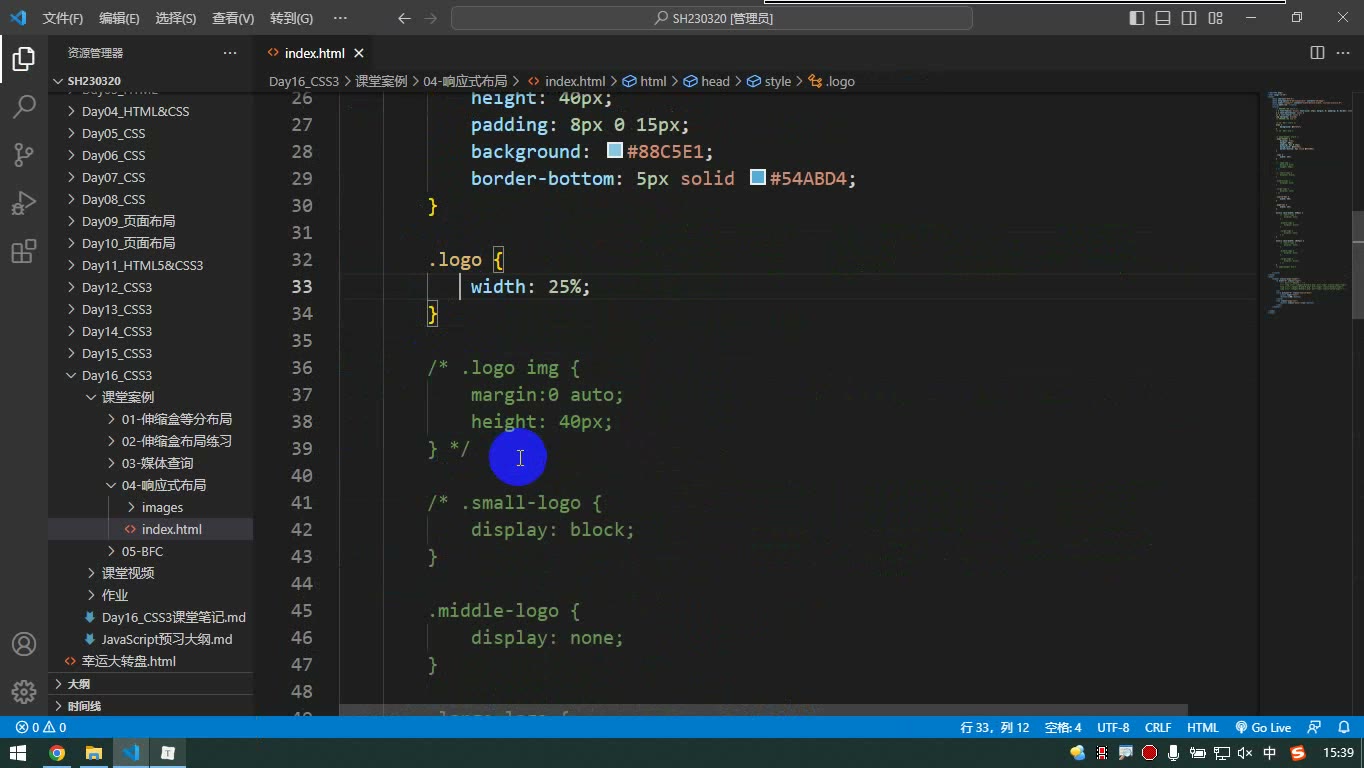Open the Windows Start menu
1364x768 pixels.
point(18,753)
